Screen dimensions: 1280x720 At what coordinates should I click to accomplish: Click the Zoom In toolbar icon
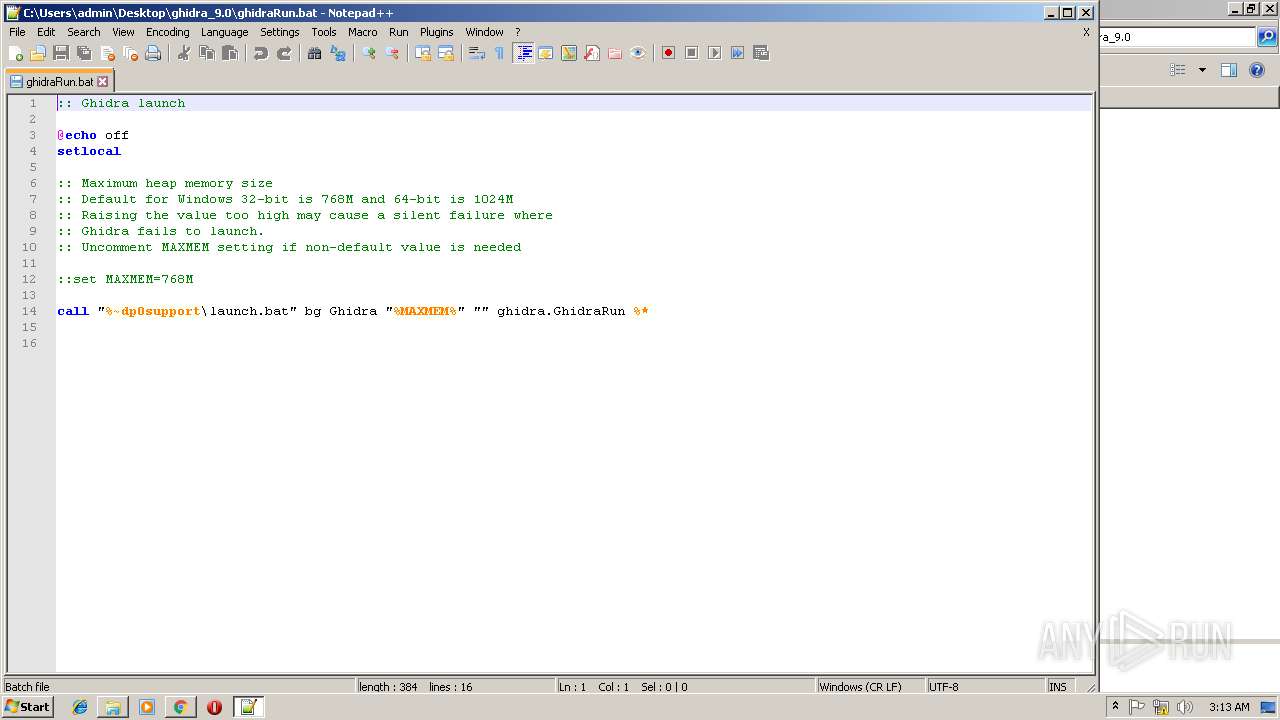[369, 53]
